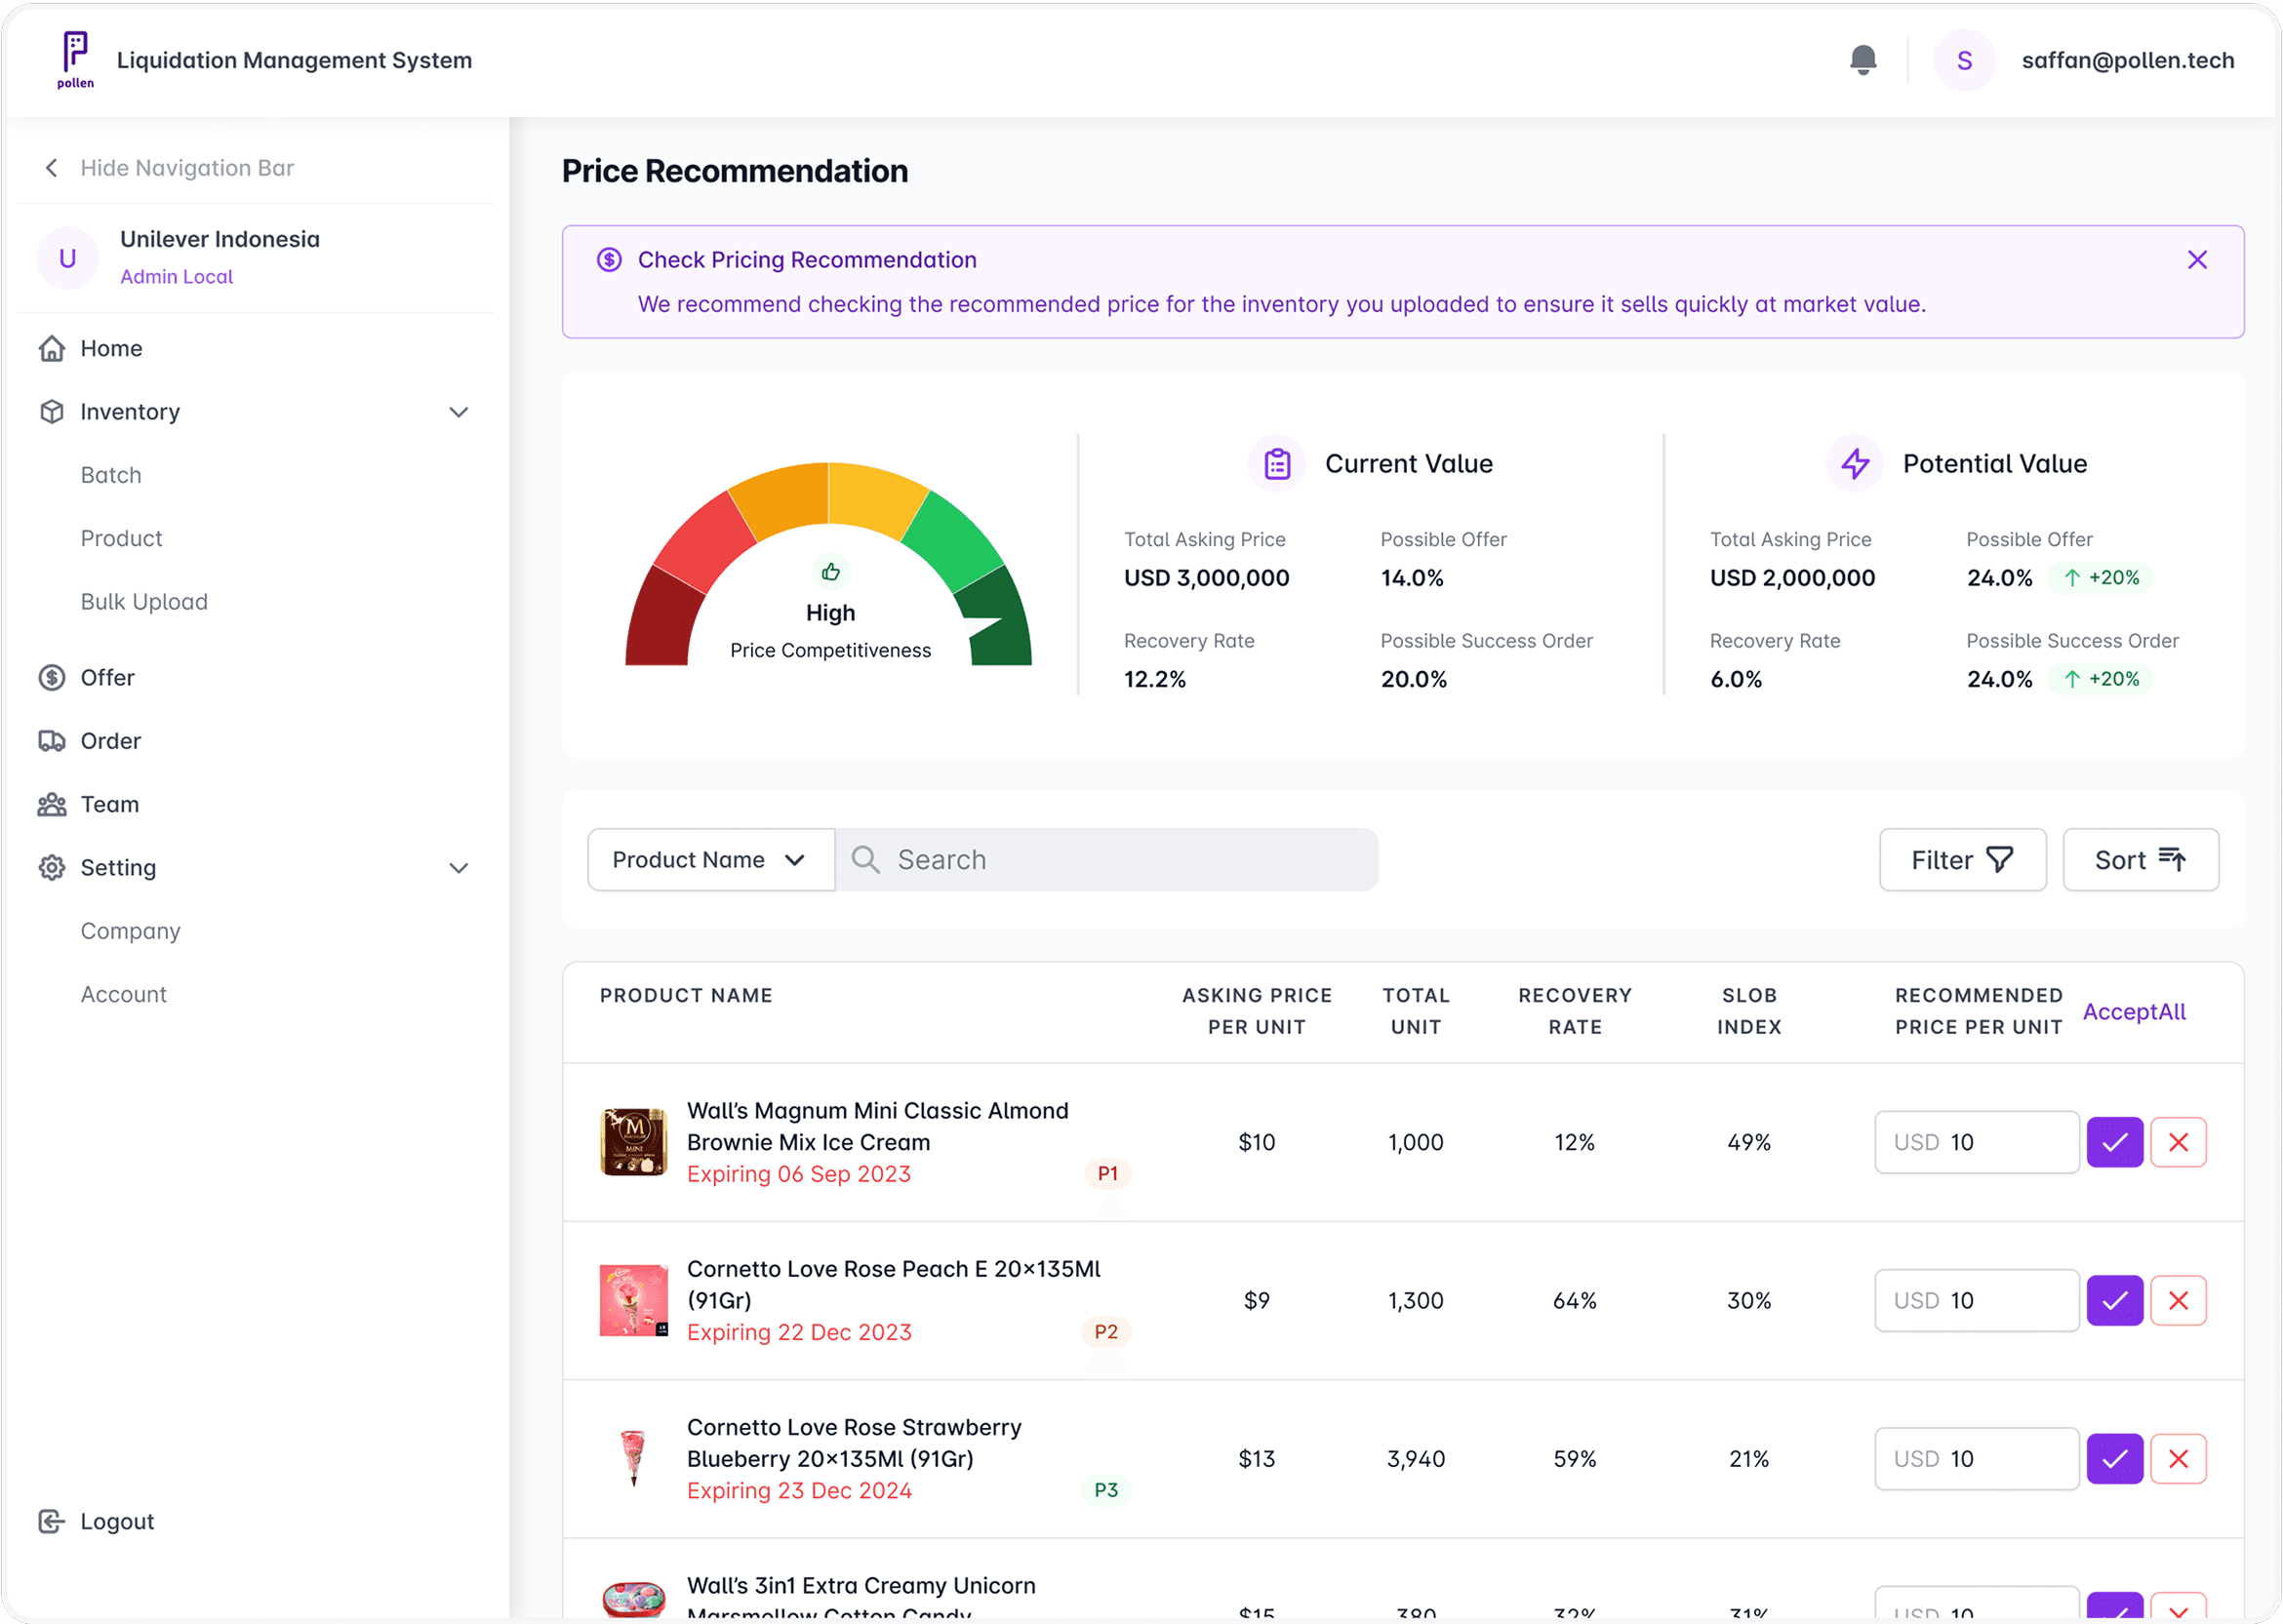Viewport: 2283px width, 1624px height.
Task: Collapse the Inventory chevron
Action: coord(458,412)
